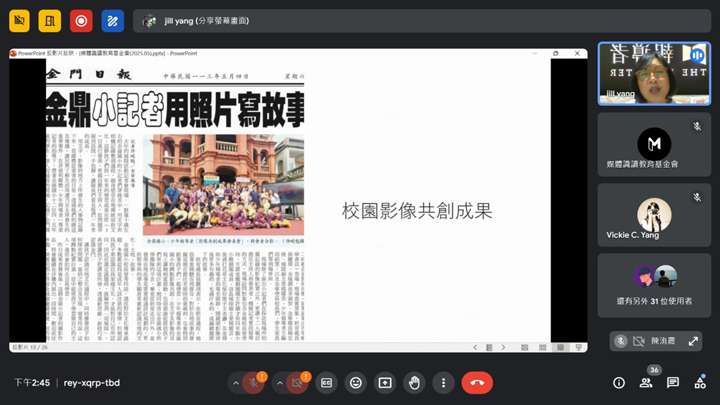Expand the camera video settings chevron
Viewport: 720px width, 405px height.
(280, 383)
